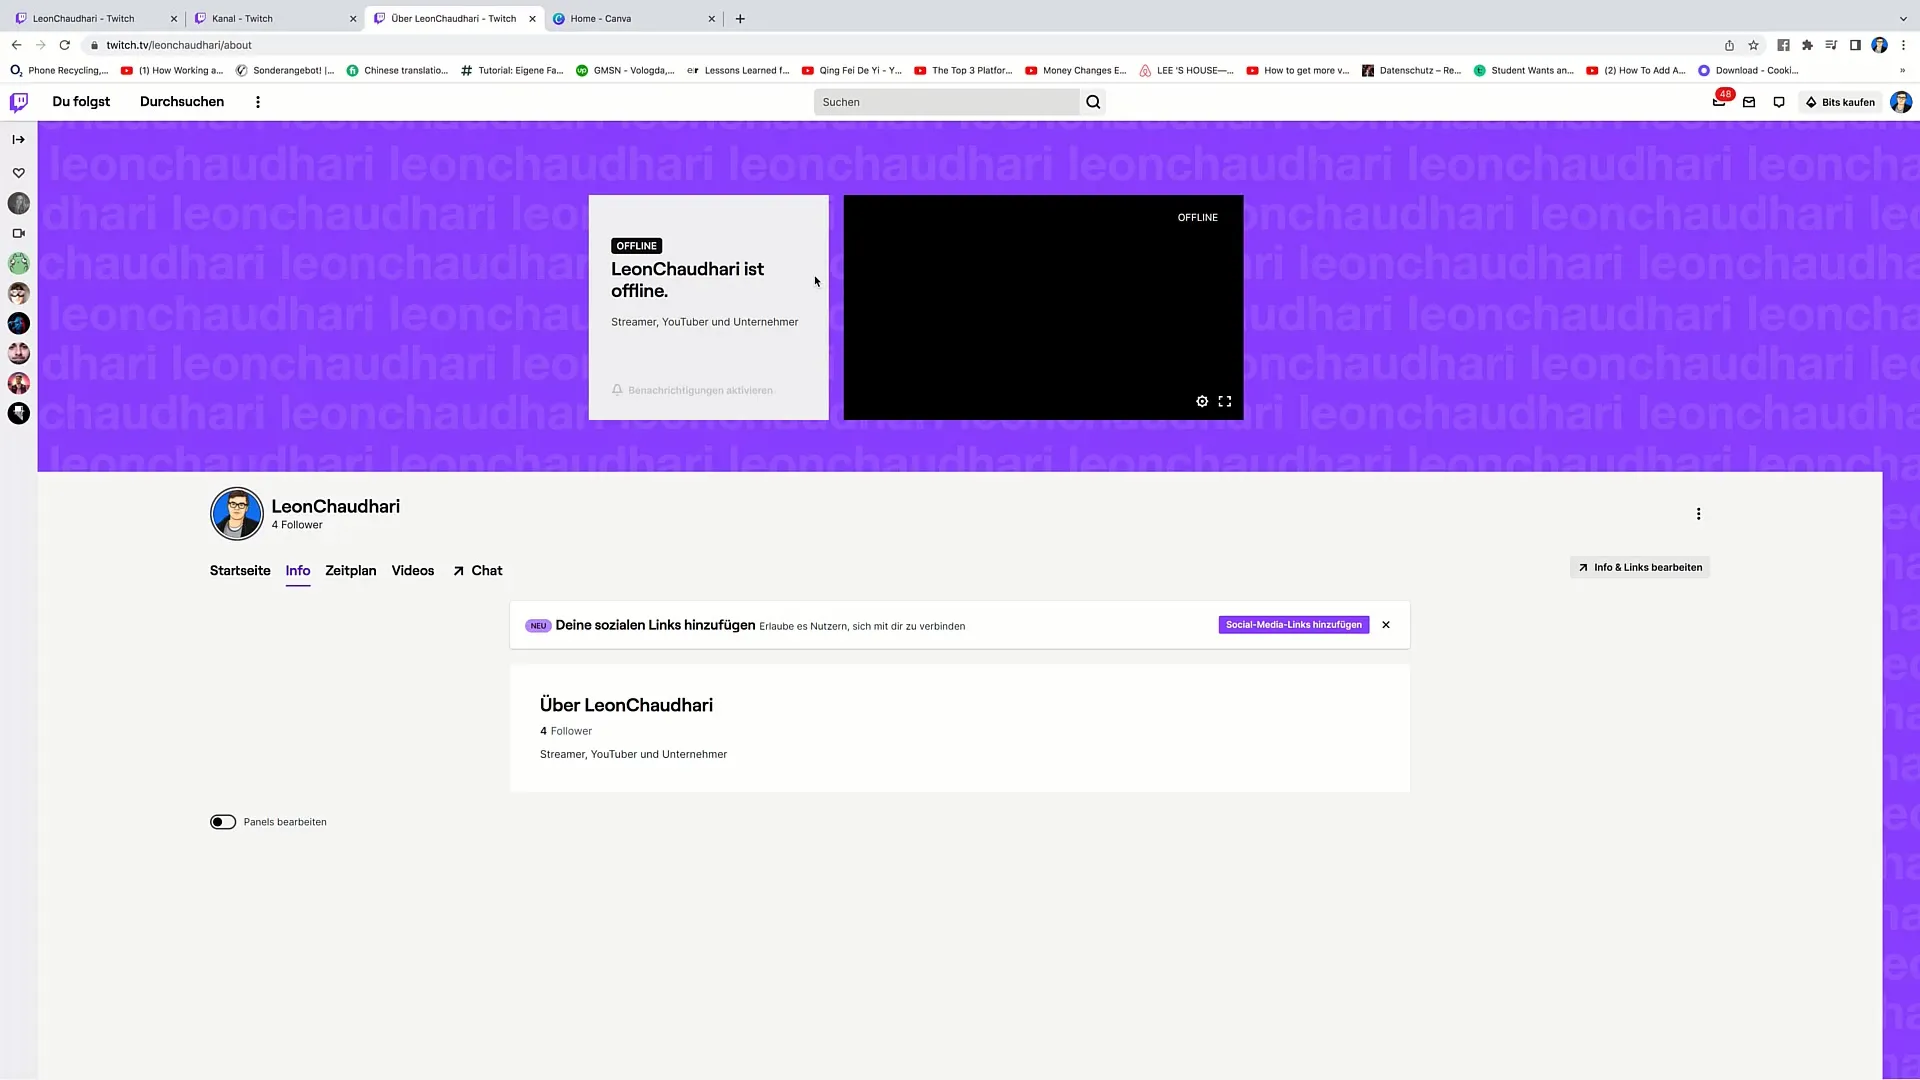This screenshot has width=1920, height=1080.
Task: Open the Videos tab
Action: [413, 570]
